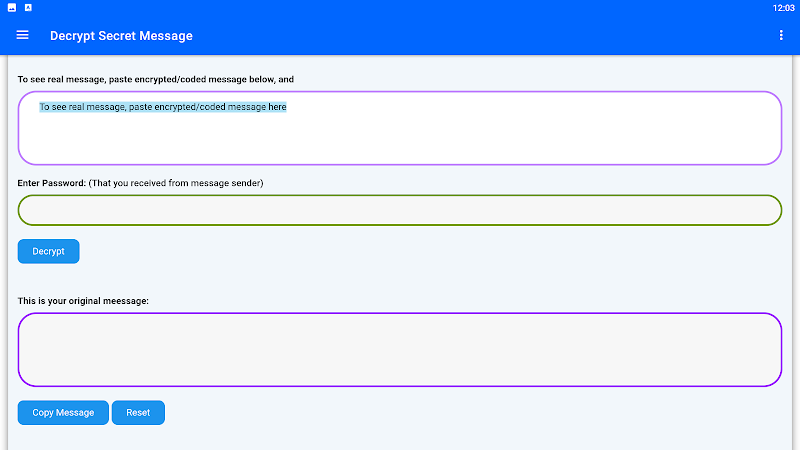Click the 12:03 clock in status bar
Image resolution: width=800 pixels, height=450 pixels.
click(x=784, y=8)
